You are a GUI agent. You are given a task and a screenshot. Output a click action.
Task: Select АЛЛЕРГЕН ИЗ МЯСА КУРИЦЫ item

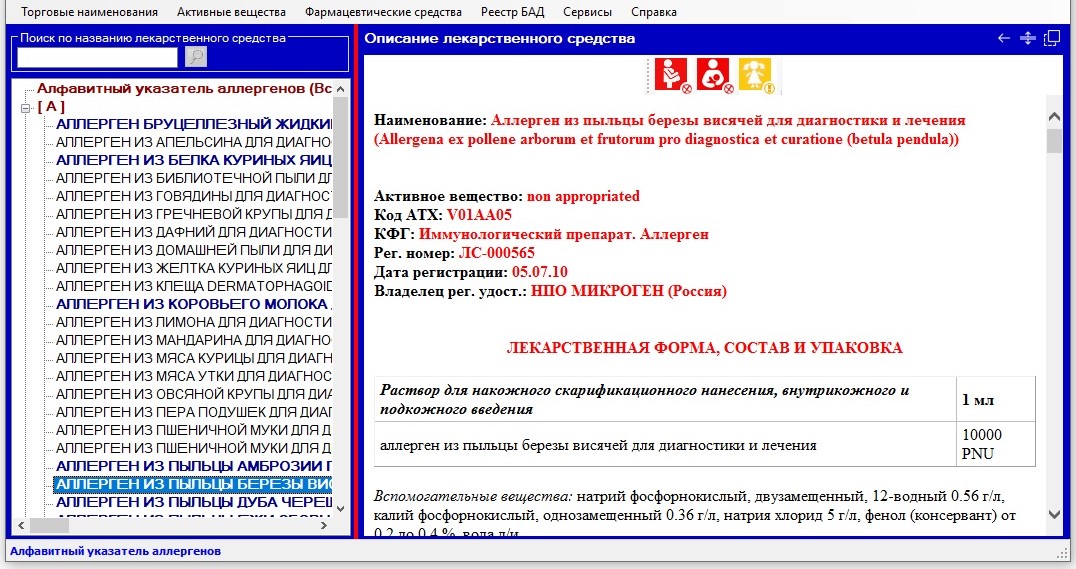click(x=194, y=358)
